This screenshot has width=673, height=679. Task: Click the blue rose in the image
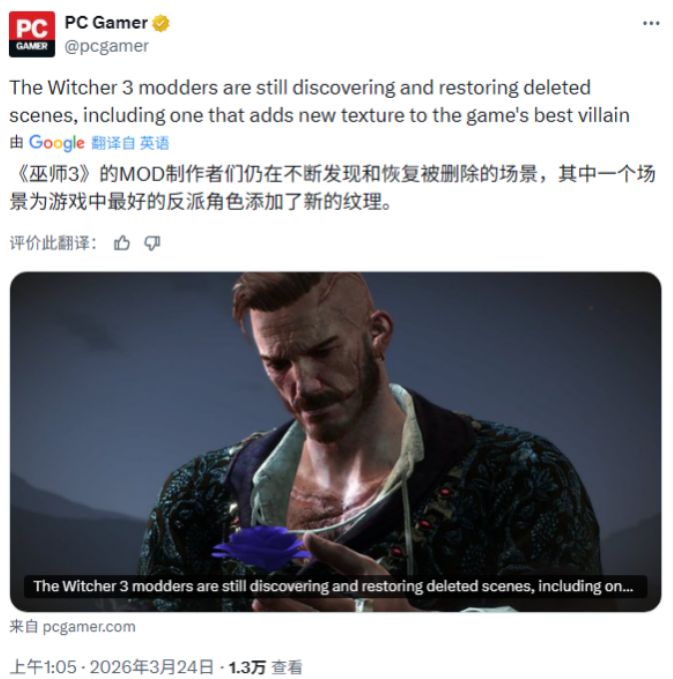(261, 548)
